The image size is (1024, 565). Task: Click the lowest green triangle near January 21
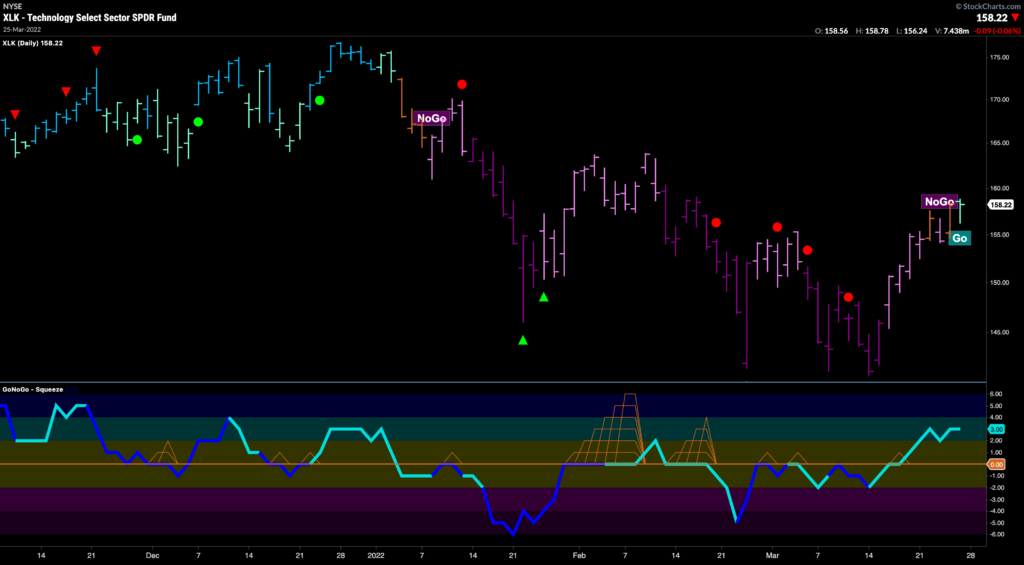click(522, 340)
